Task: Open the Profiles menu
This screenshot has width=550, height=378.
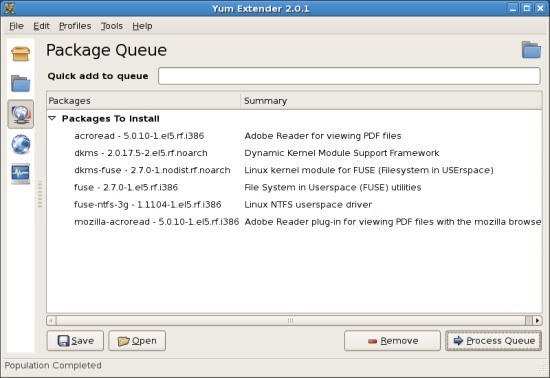Action: (x=75, y=26)
